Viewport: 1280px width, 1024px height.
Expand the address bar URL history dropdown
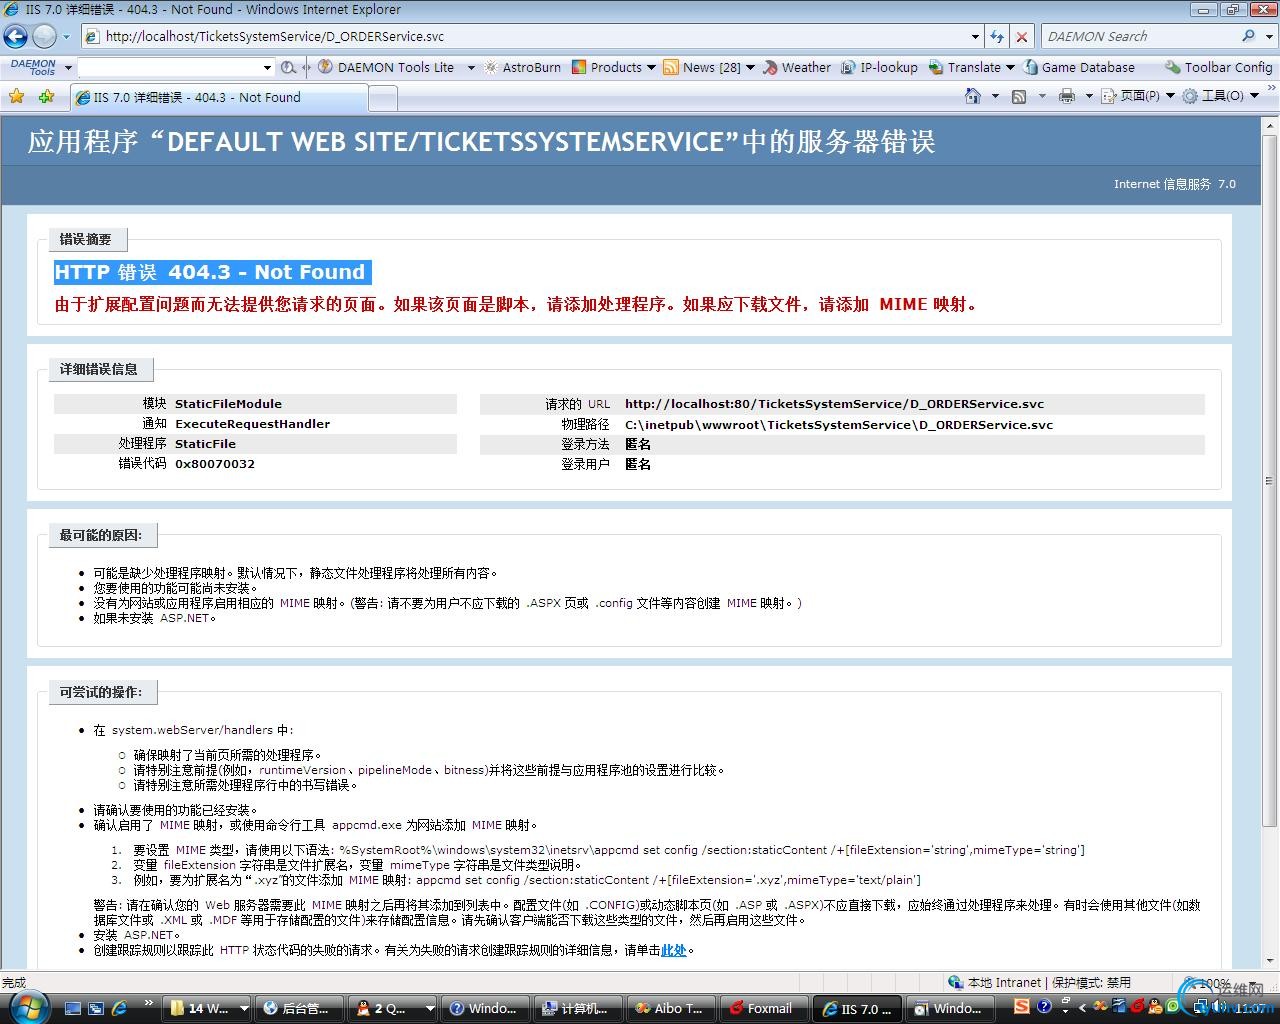(x=976, y=37)
